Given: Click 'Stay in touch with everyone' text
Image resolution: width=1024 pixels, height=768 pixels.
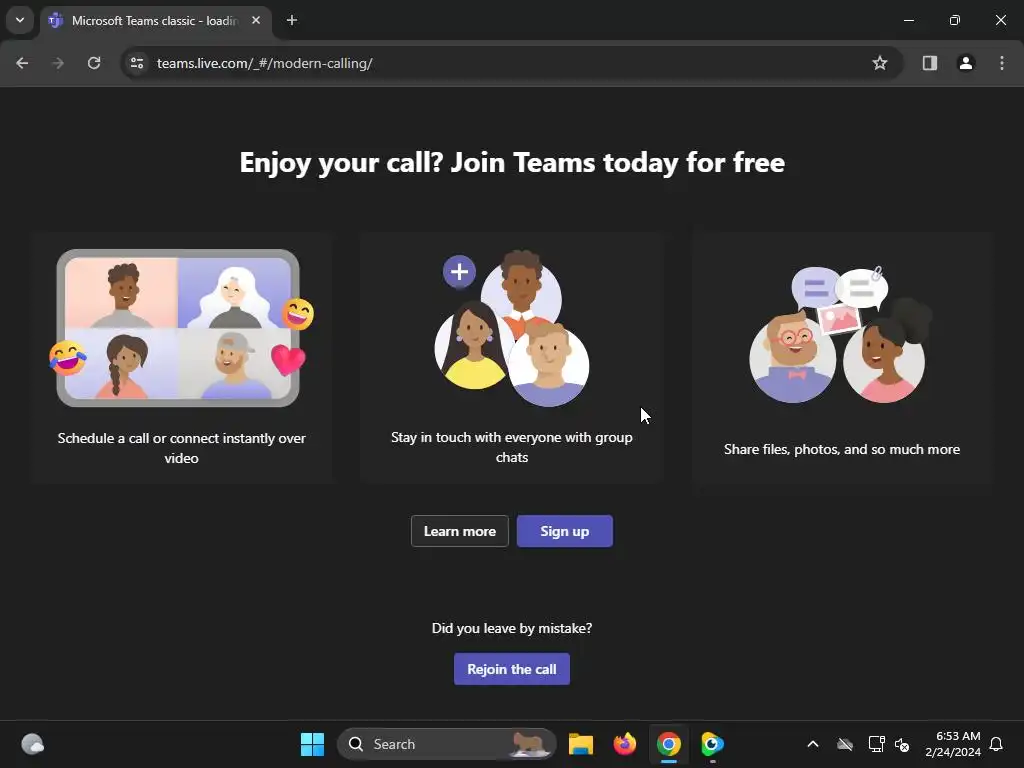Looking at the screenshot, I should coord(511,447).
